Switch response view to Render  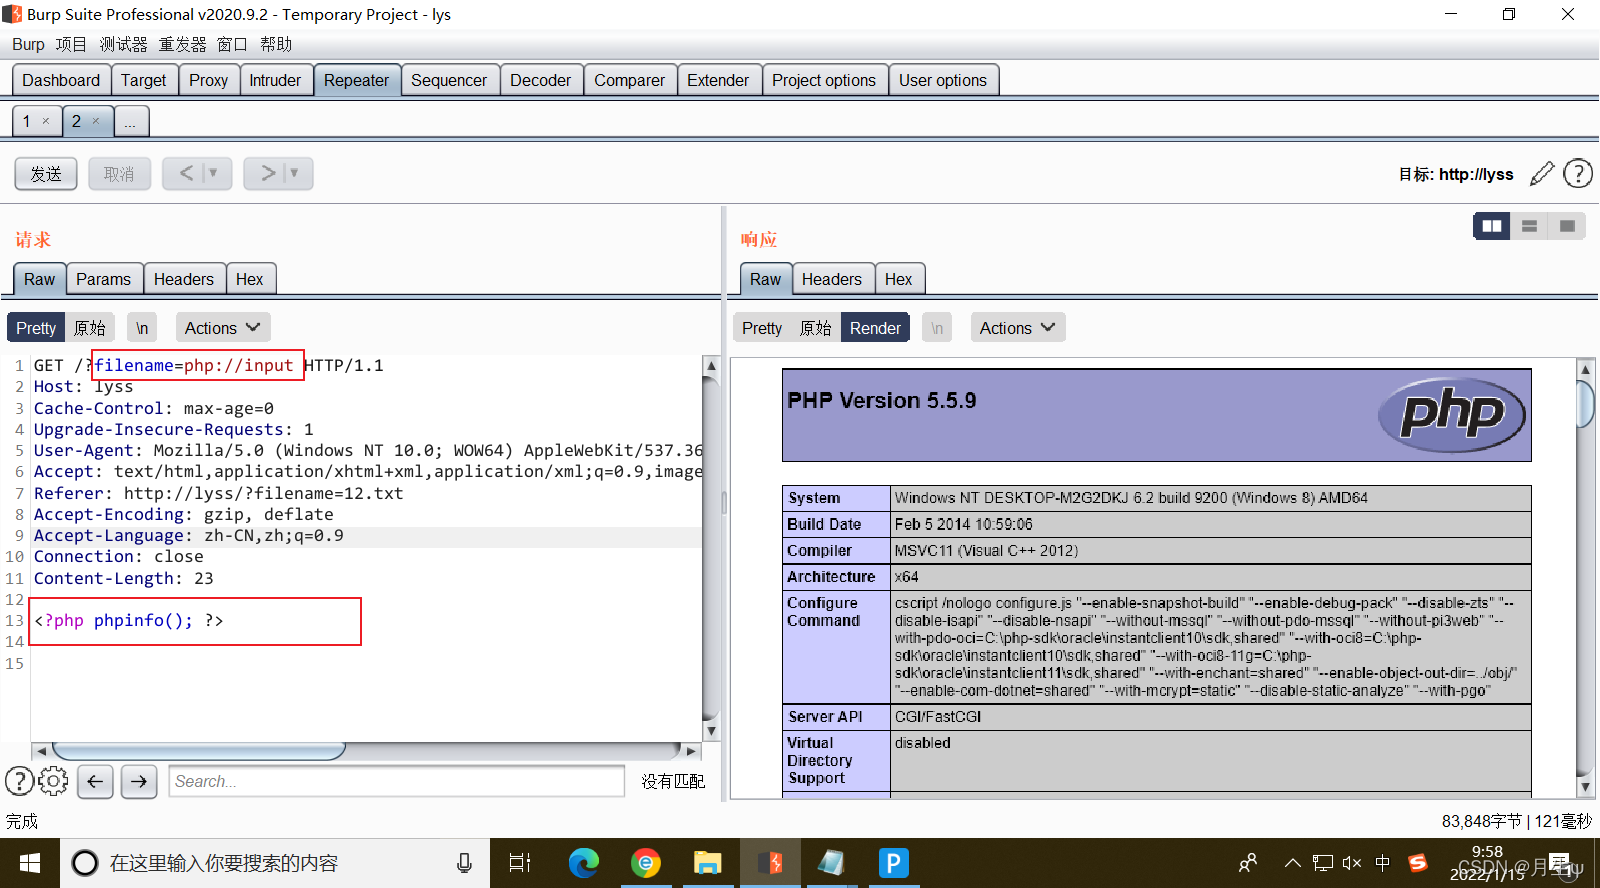click(875, 328)
